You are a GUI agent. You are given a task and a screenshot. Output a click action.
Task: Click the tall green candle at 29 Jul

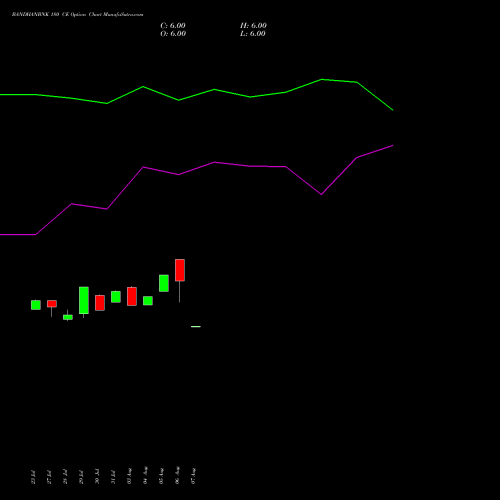[84, 300]
